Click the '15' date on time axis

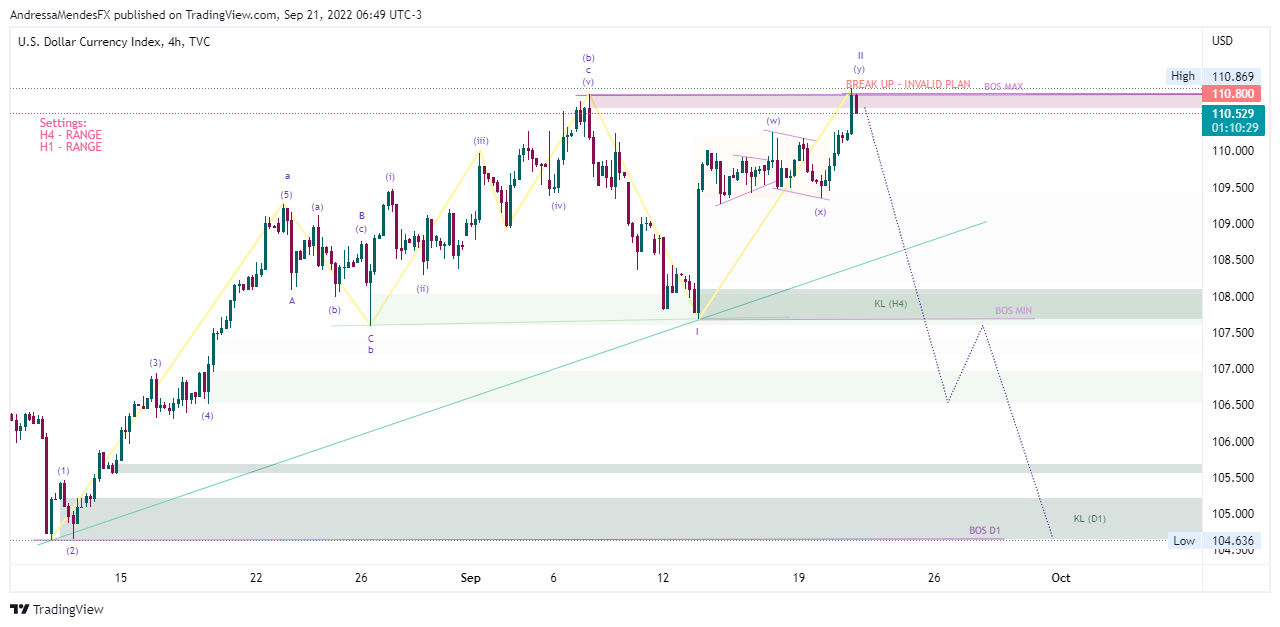pyautogui.click(x=121, y=578)
